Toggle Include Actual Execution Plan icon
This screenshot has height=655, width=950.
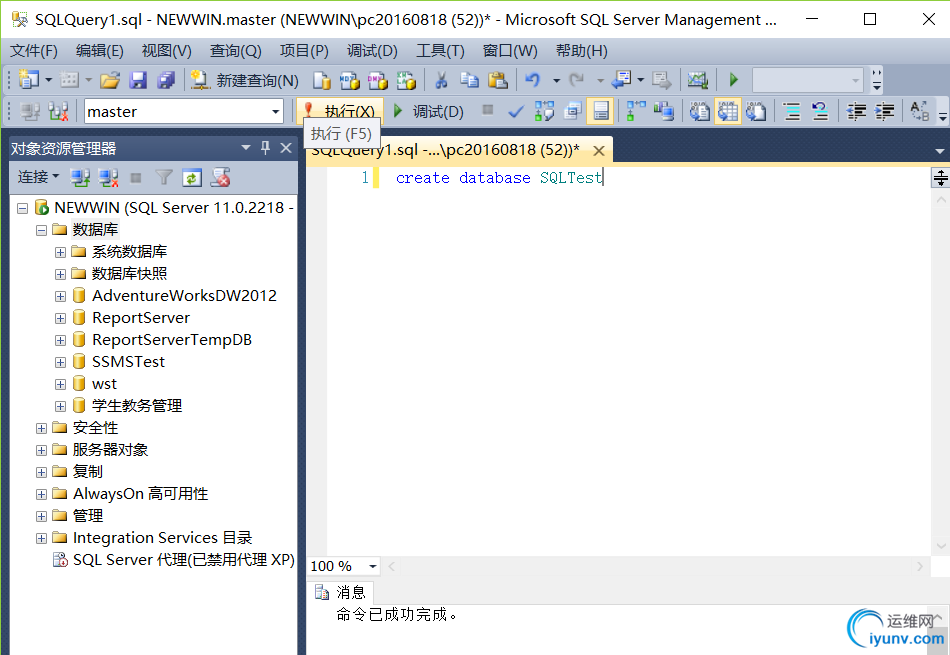point(636,111)
